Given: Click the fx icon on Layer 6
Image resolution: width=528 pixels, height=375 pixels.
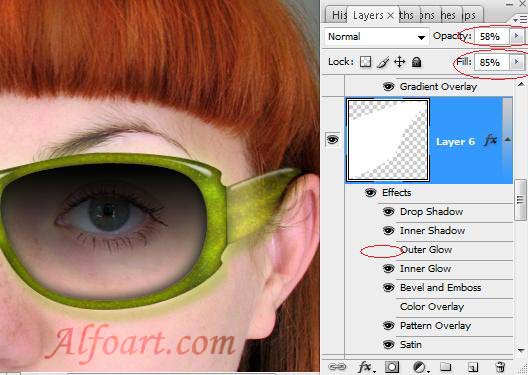Looking at the screenshot, I should (x=490, y=140).
